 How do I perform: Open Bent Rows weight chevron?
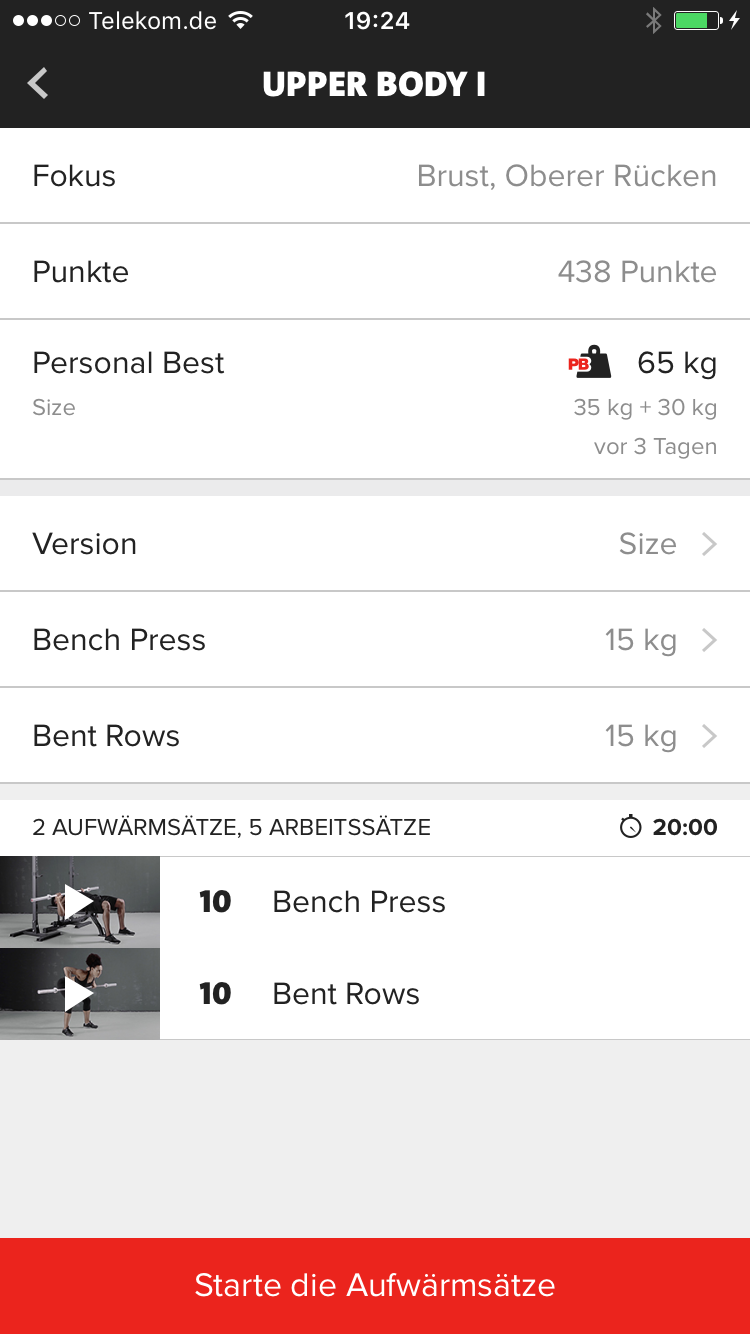pyautogui.click(x=709, y=736)
